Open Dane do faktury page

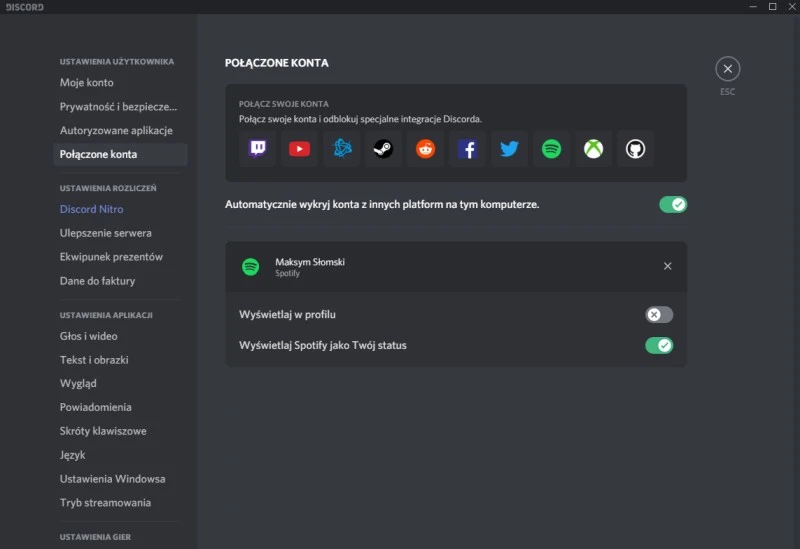click(120, 281)
